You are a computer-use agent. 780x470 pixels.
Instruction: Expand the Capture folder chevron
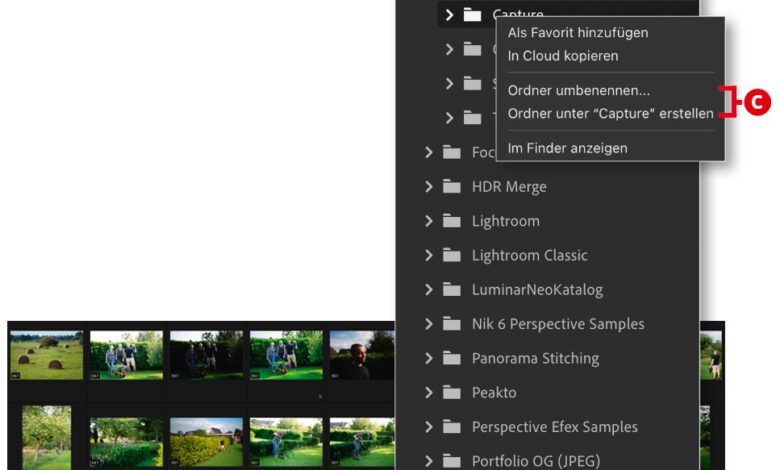pyautogui.click(x=449, y=15)
